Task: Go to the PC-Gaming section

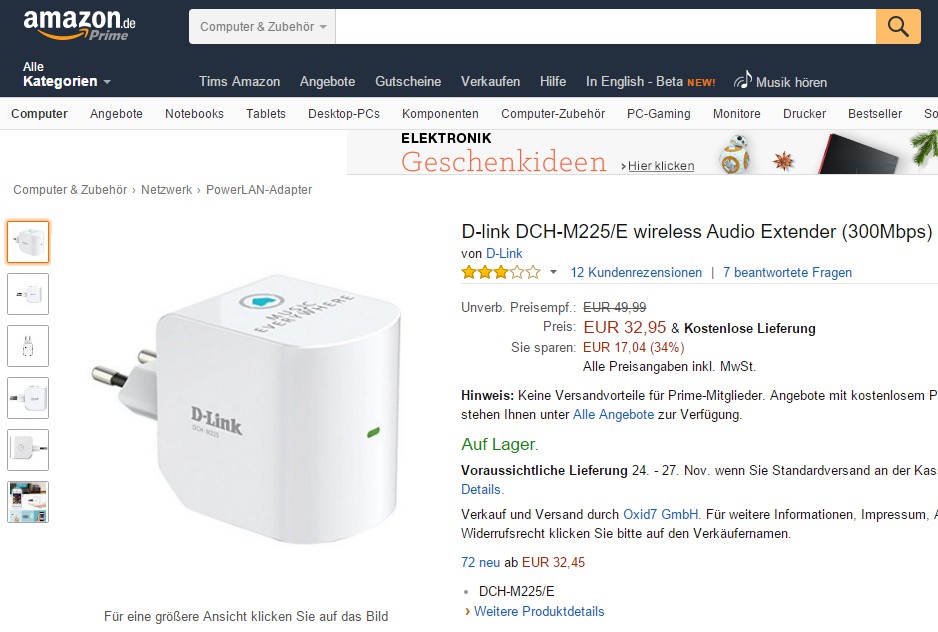Action: point(659,114)
